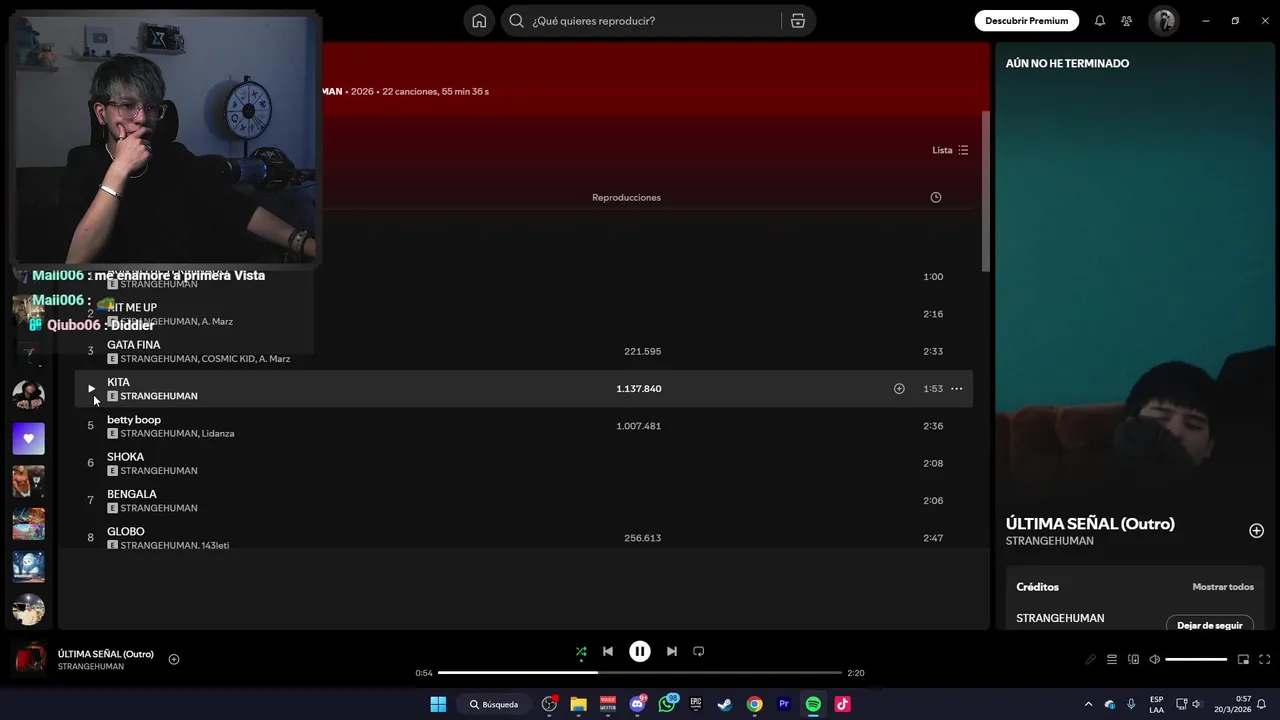
Task: Open the notifications bell in Spotify
Action: pos(1100,21)
